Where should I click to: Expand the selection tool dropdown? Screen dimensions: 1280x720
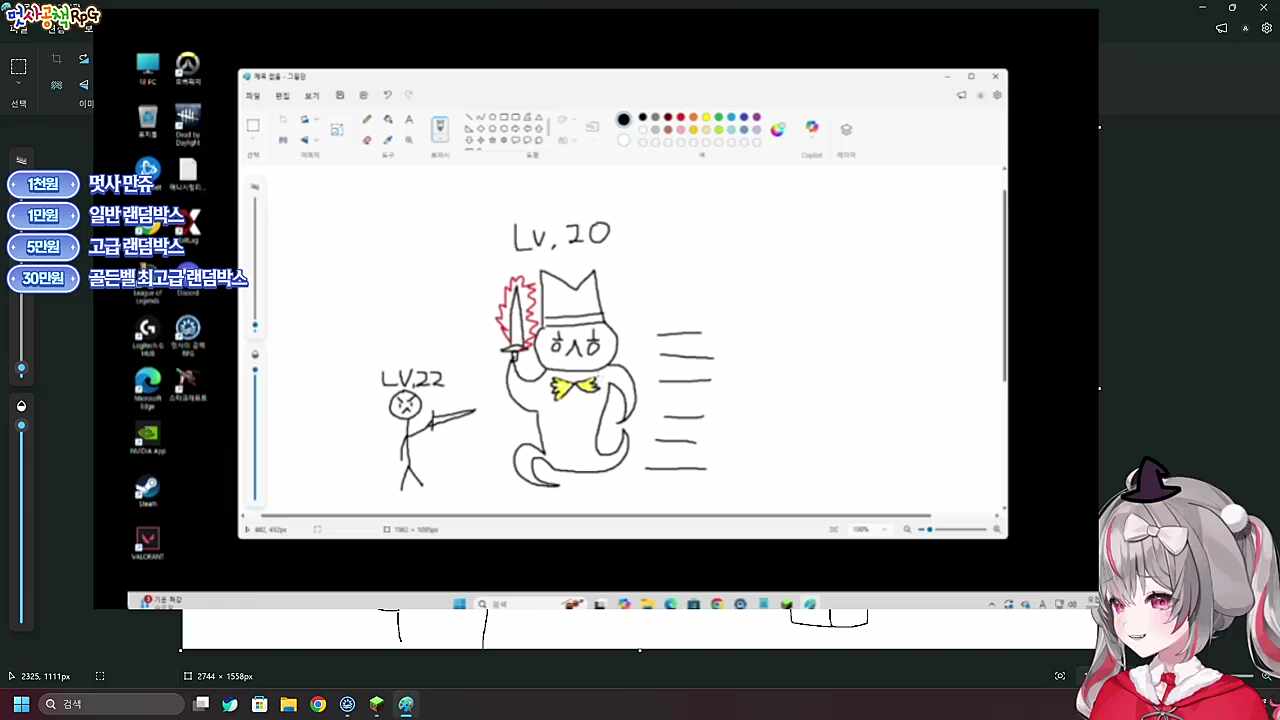254,141
